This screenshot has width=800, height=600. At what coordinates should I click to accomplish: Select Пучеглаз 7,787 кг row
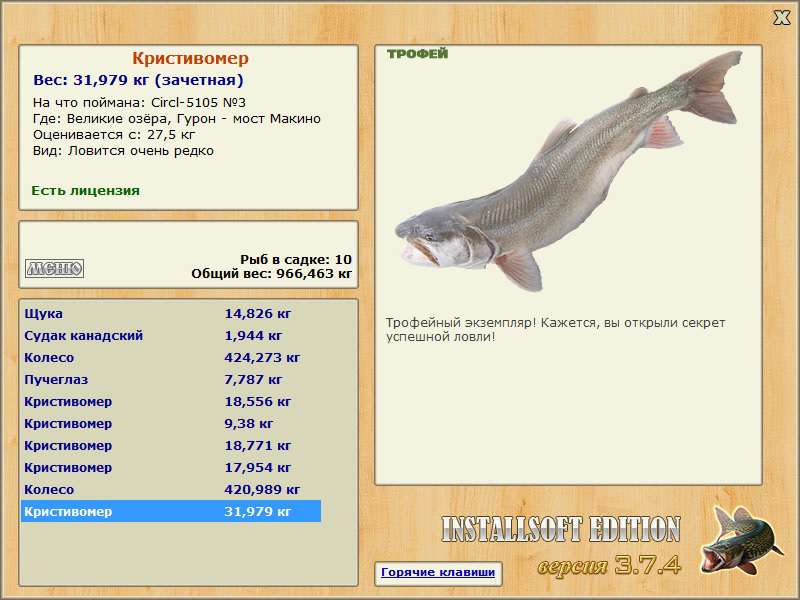click(x=170, y=379)
